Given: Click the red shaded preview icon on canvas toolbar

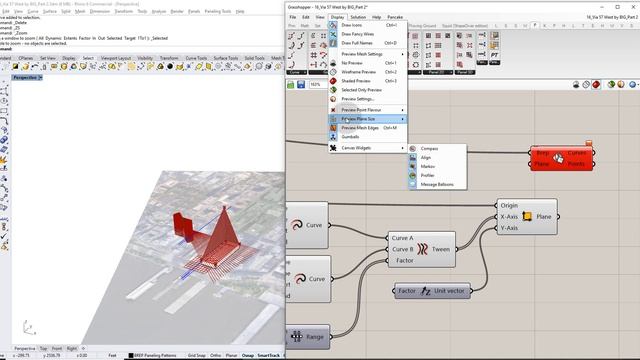Looking at the screenshot, I should [x=596, y=84].
